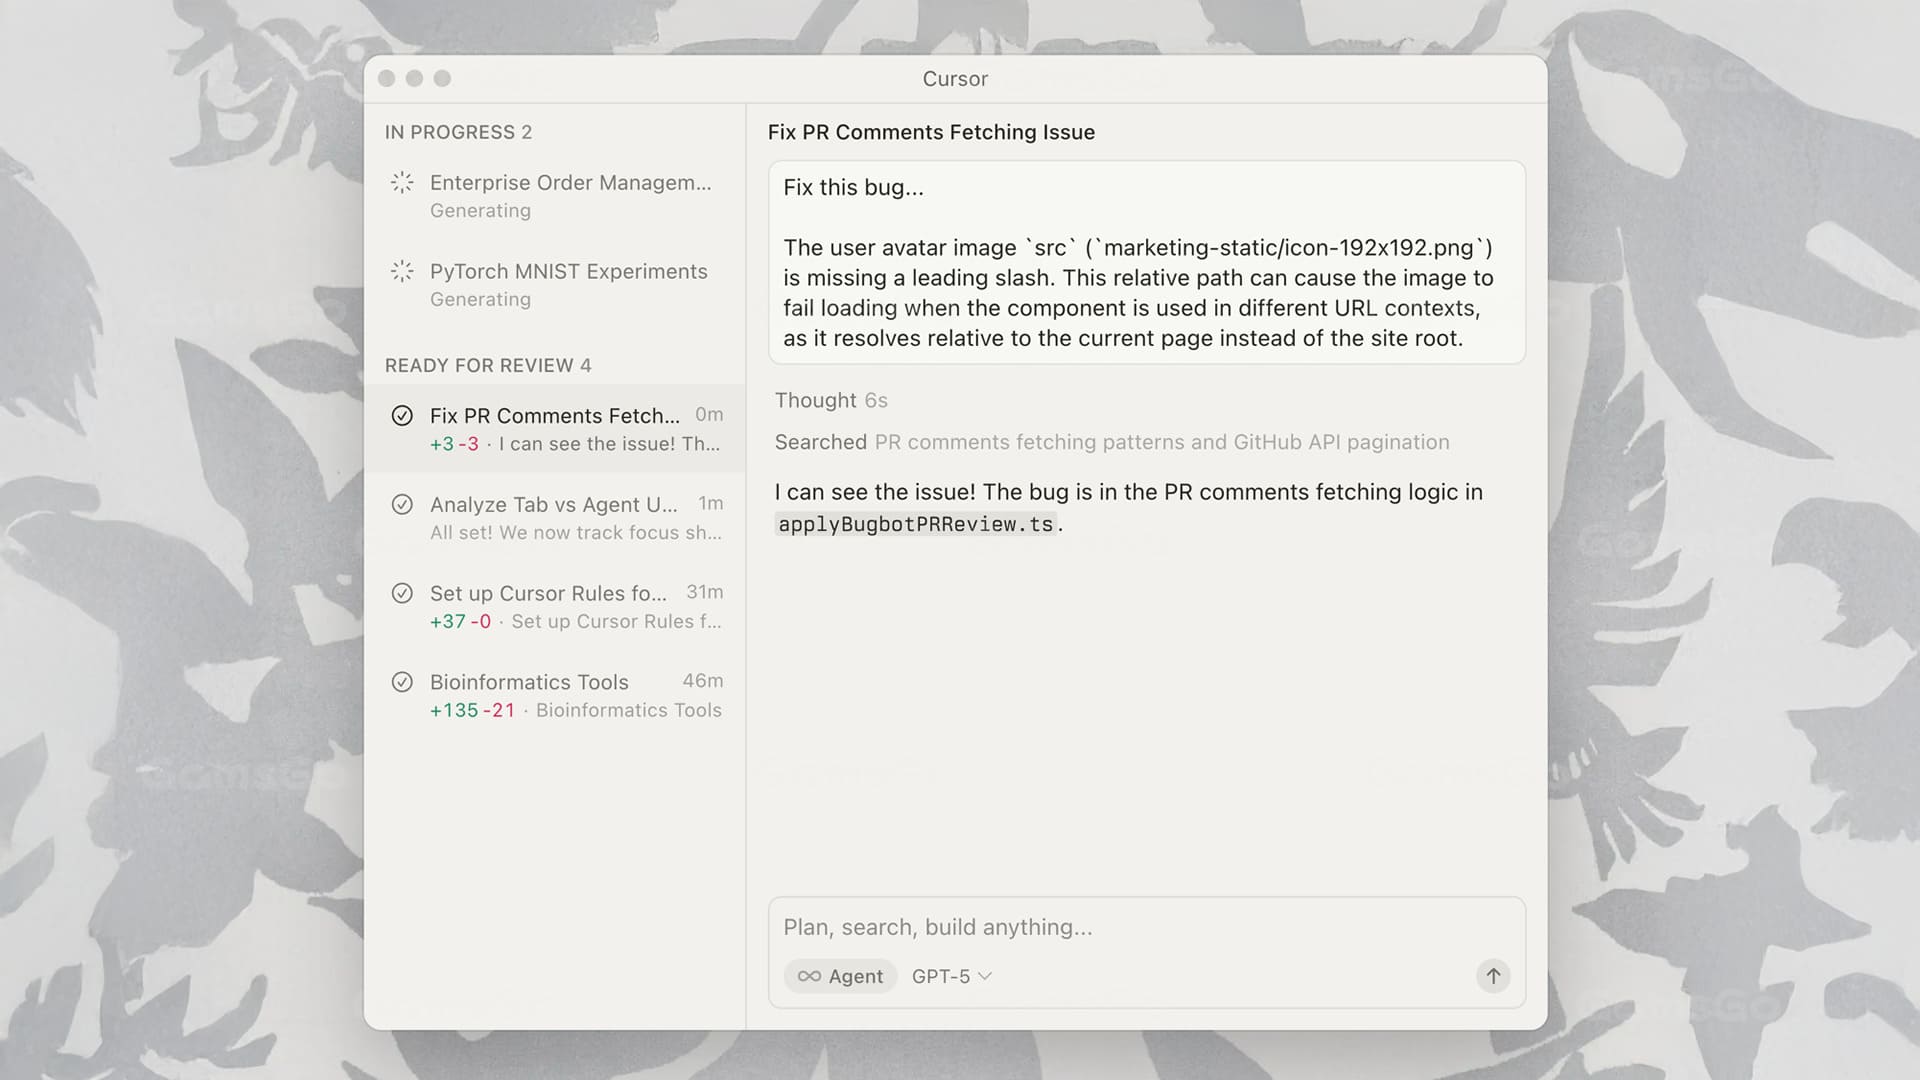Open the GPT-5 model dropdown

coord(951,976)
